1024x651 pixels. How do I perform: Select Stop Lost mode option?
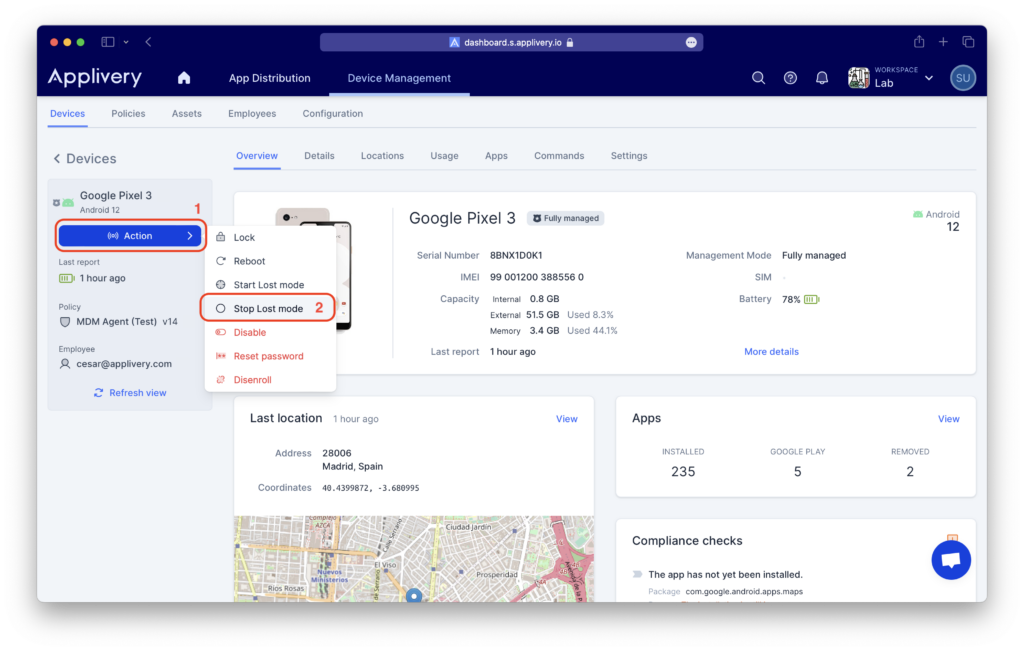[x=270, y=308]
